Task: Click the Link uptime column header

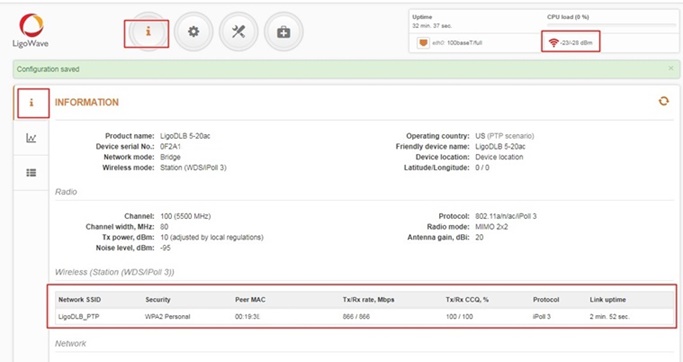Action: 608,300
